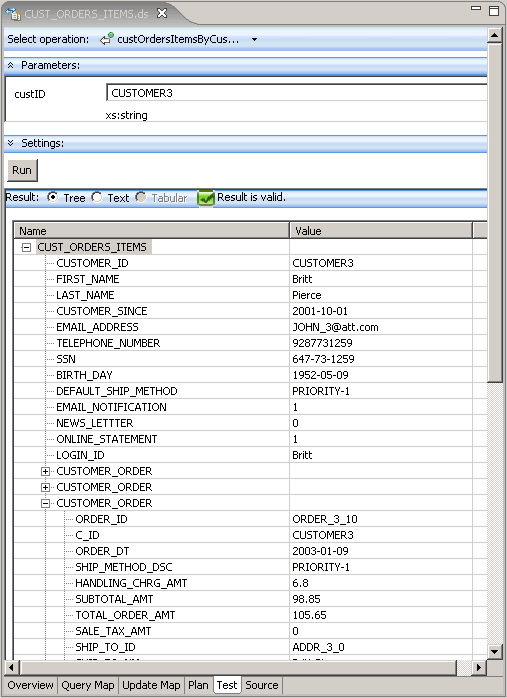The image size is (507, 698).
Task: Click the custID input field
Action: [296, 93]
